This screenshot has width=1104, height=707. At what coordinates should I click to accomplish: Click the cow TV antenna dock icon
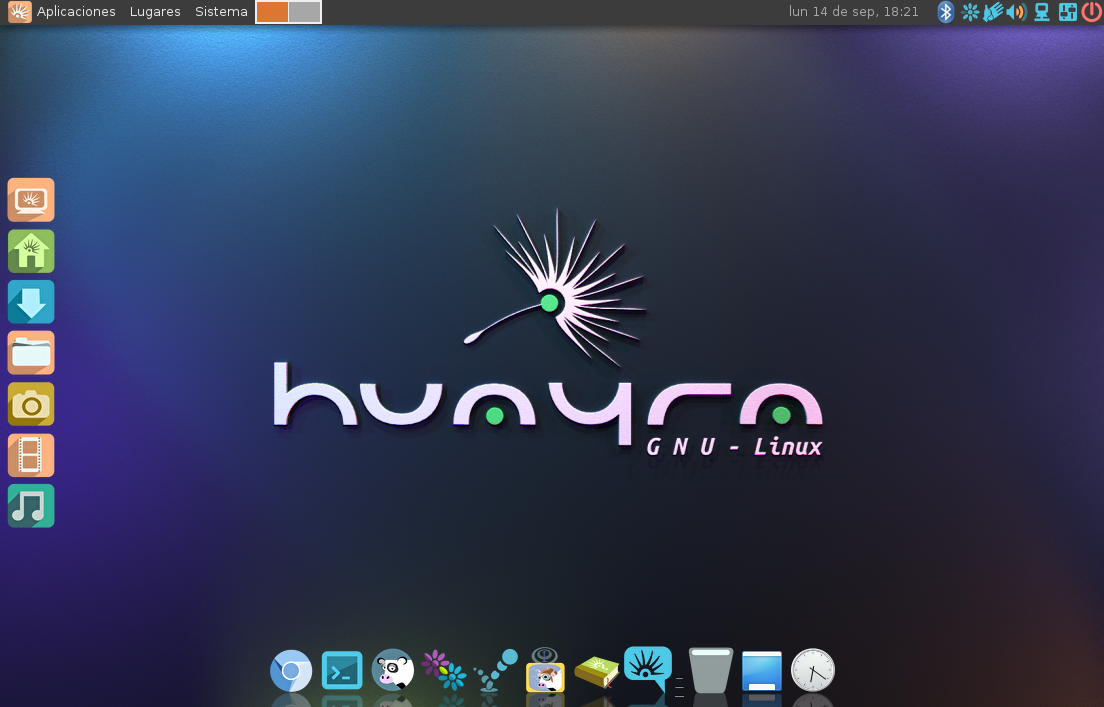tap(545, 670)
